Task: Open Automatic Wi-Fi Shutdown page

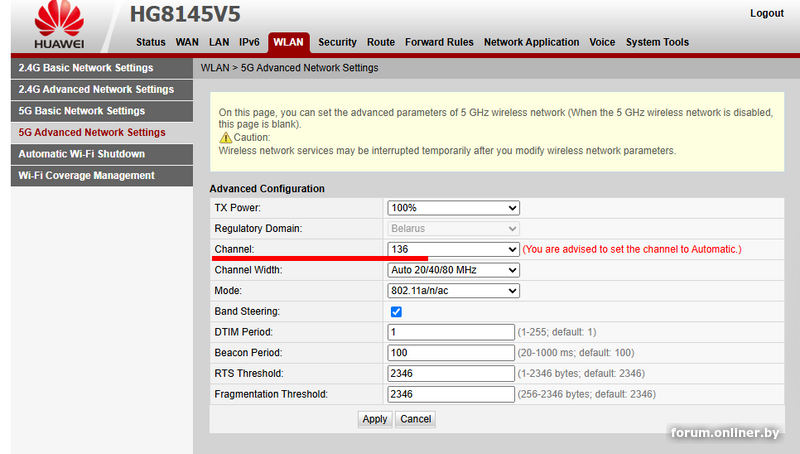Action: pos(102,154)
